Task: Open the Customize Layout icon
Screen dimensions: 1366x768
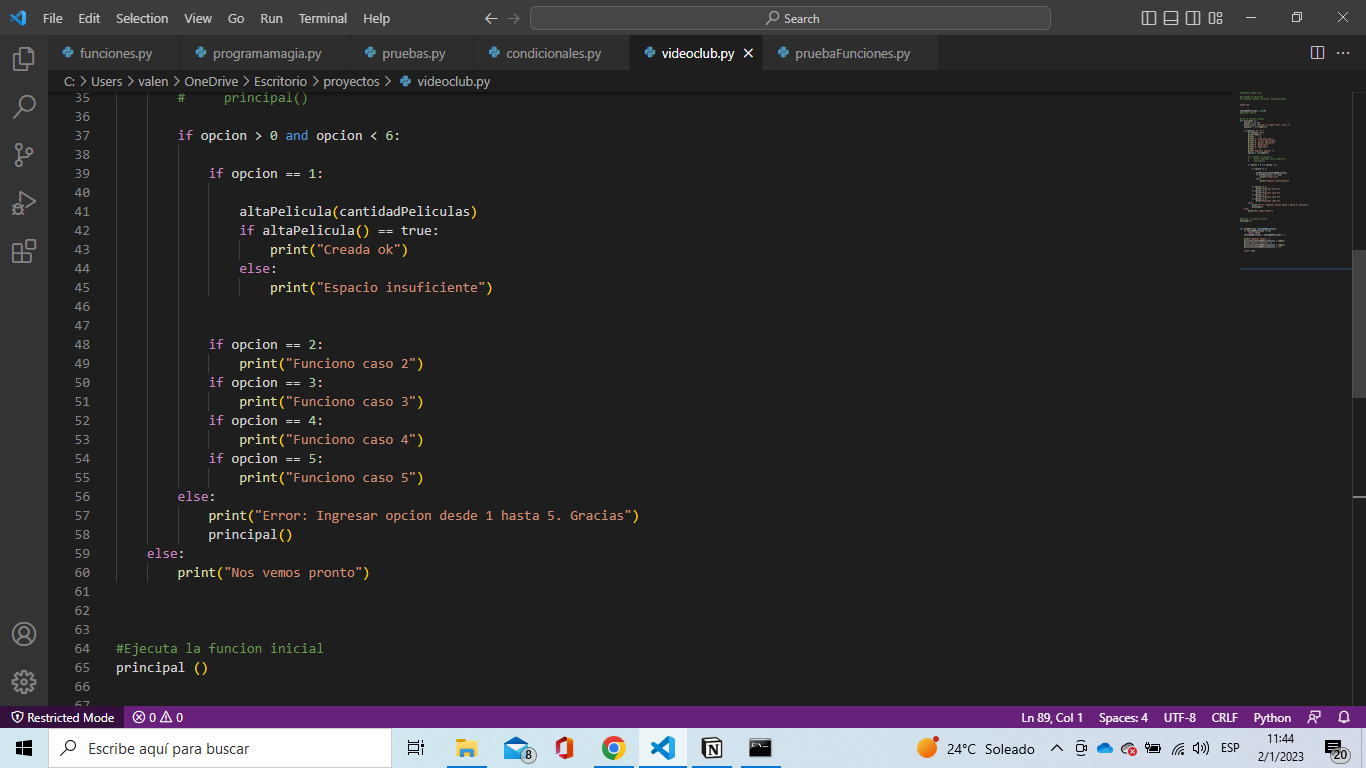Action: click(1216, 18)
